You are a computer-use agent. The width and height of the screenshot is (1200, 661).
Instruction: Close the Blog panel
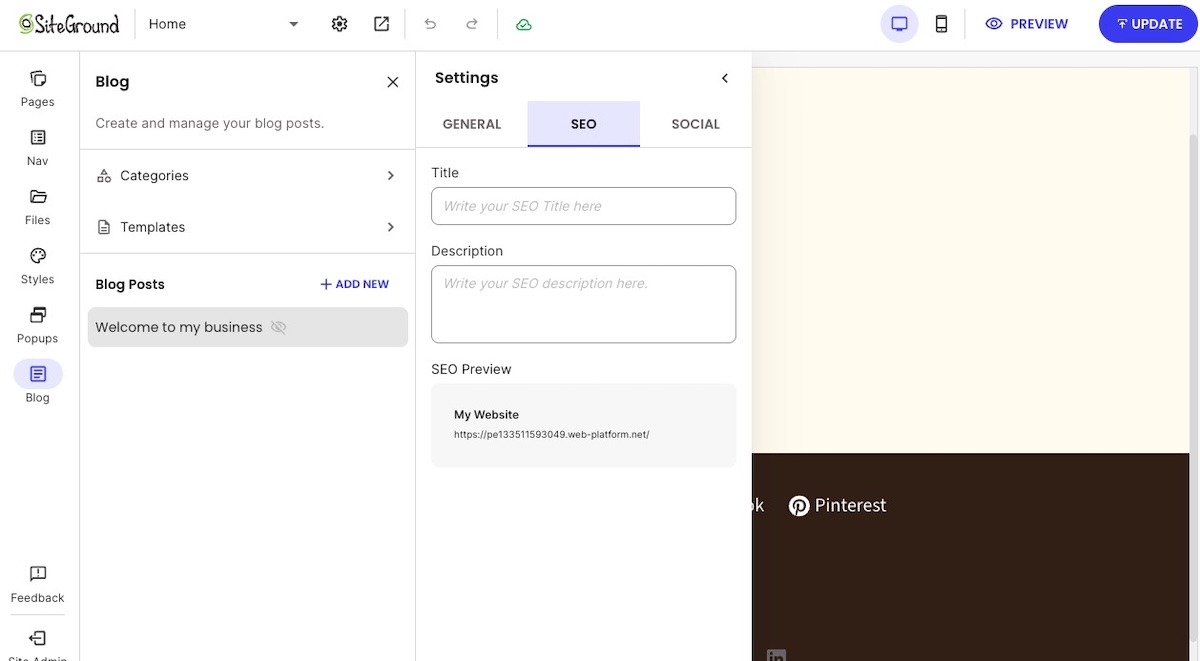[393, 82]
